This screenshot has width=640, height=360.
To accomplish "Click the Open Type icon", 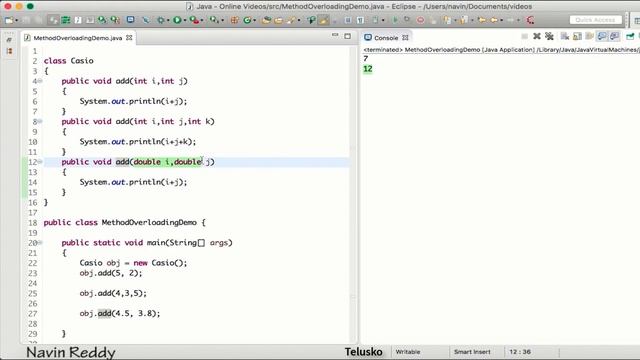I will pyautogui.click(x=266, y=20).
